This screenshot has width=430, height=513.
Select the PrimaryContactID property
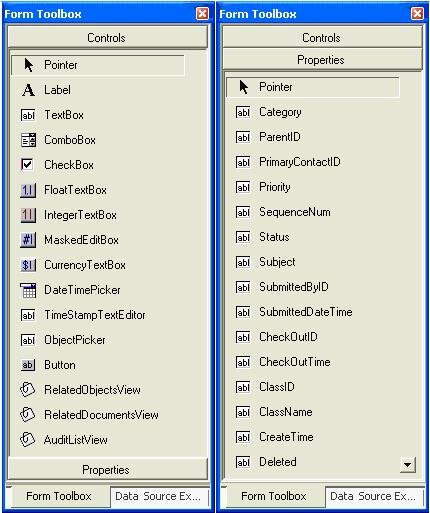click(x=300, y=162)
